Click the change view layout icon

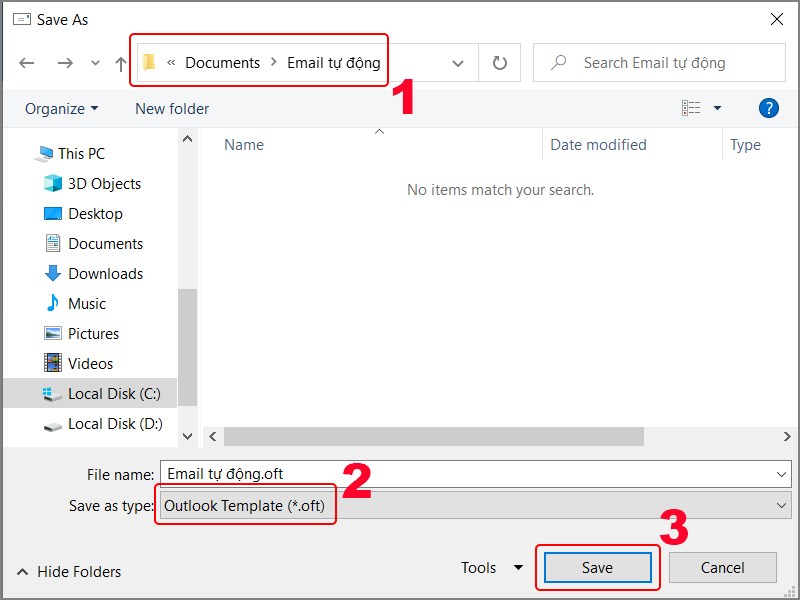[691, 108]
